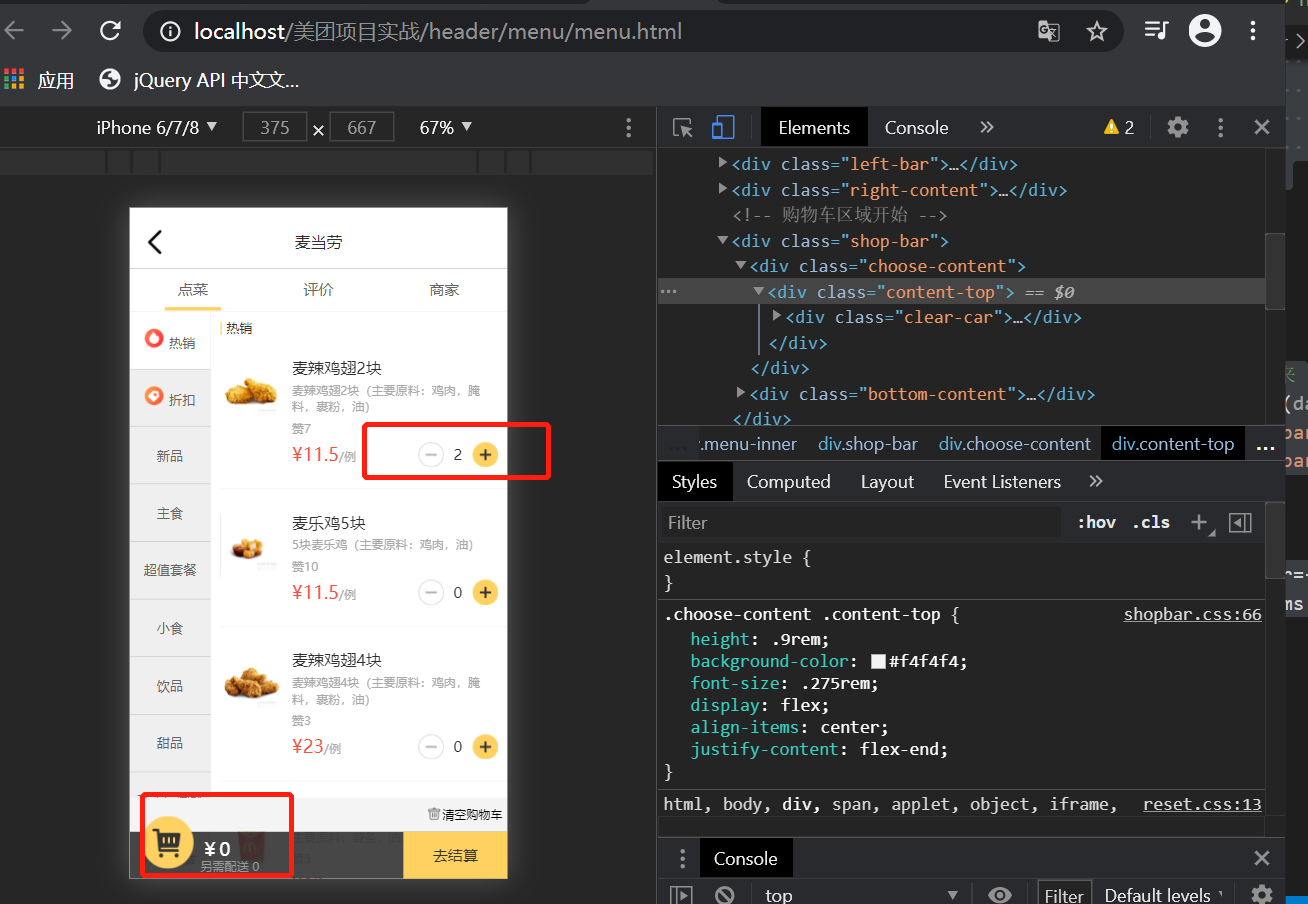Select div.choose-content in the breadcrumb
Screen dimensions: 1308x904
point(1014,444)
